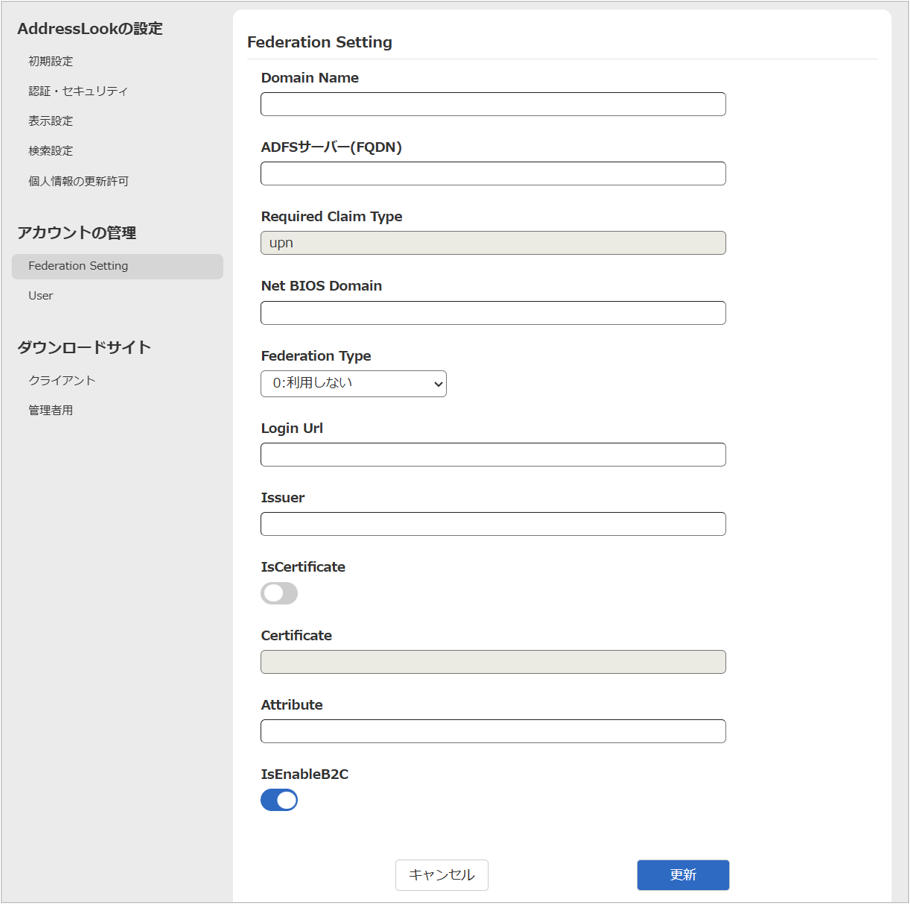Open 検索設定 menu item
Image resolution: width=910 pixels, height=904 pixels.
(51, 151)
